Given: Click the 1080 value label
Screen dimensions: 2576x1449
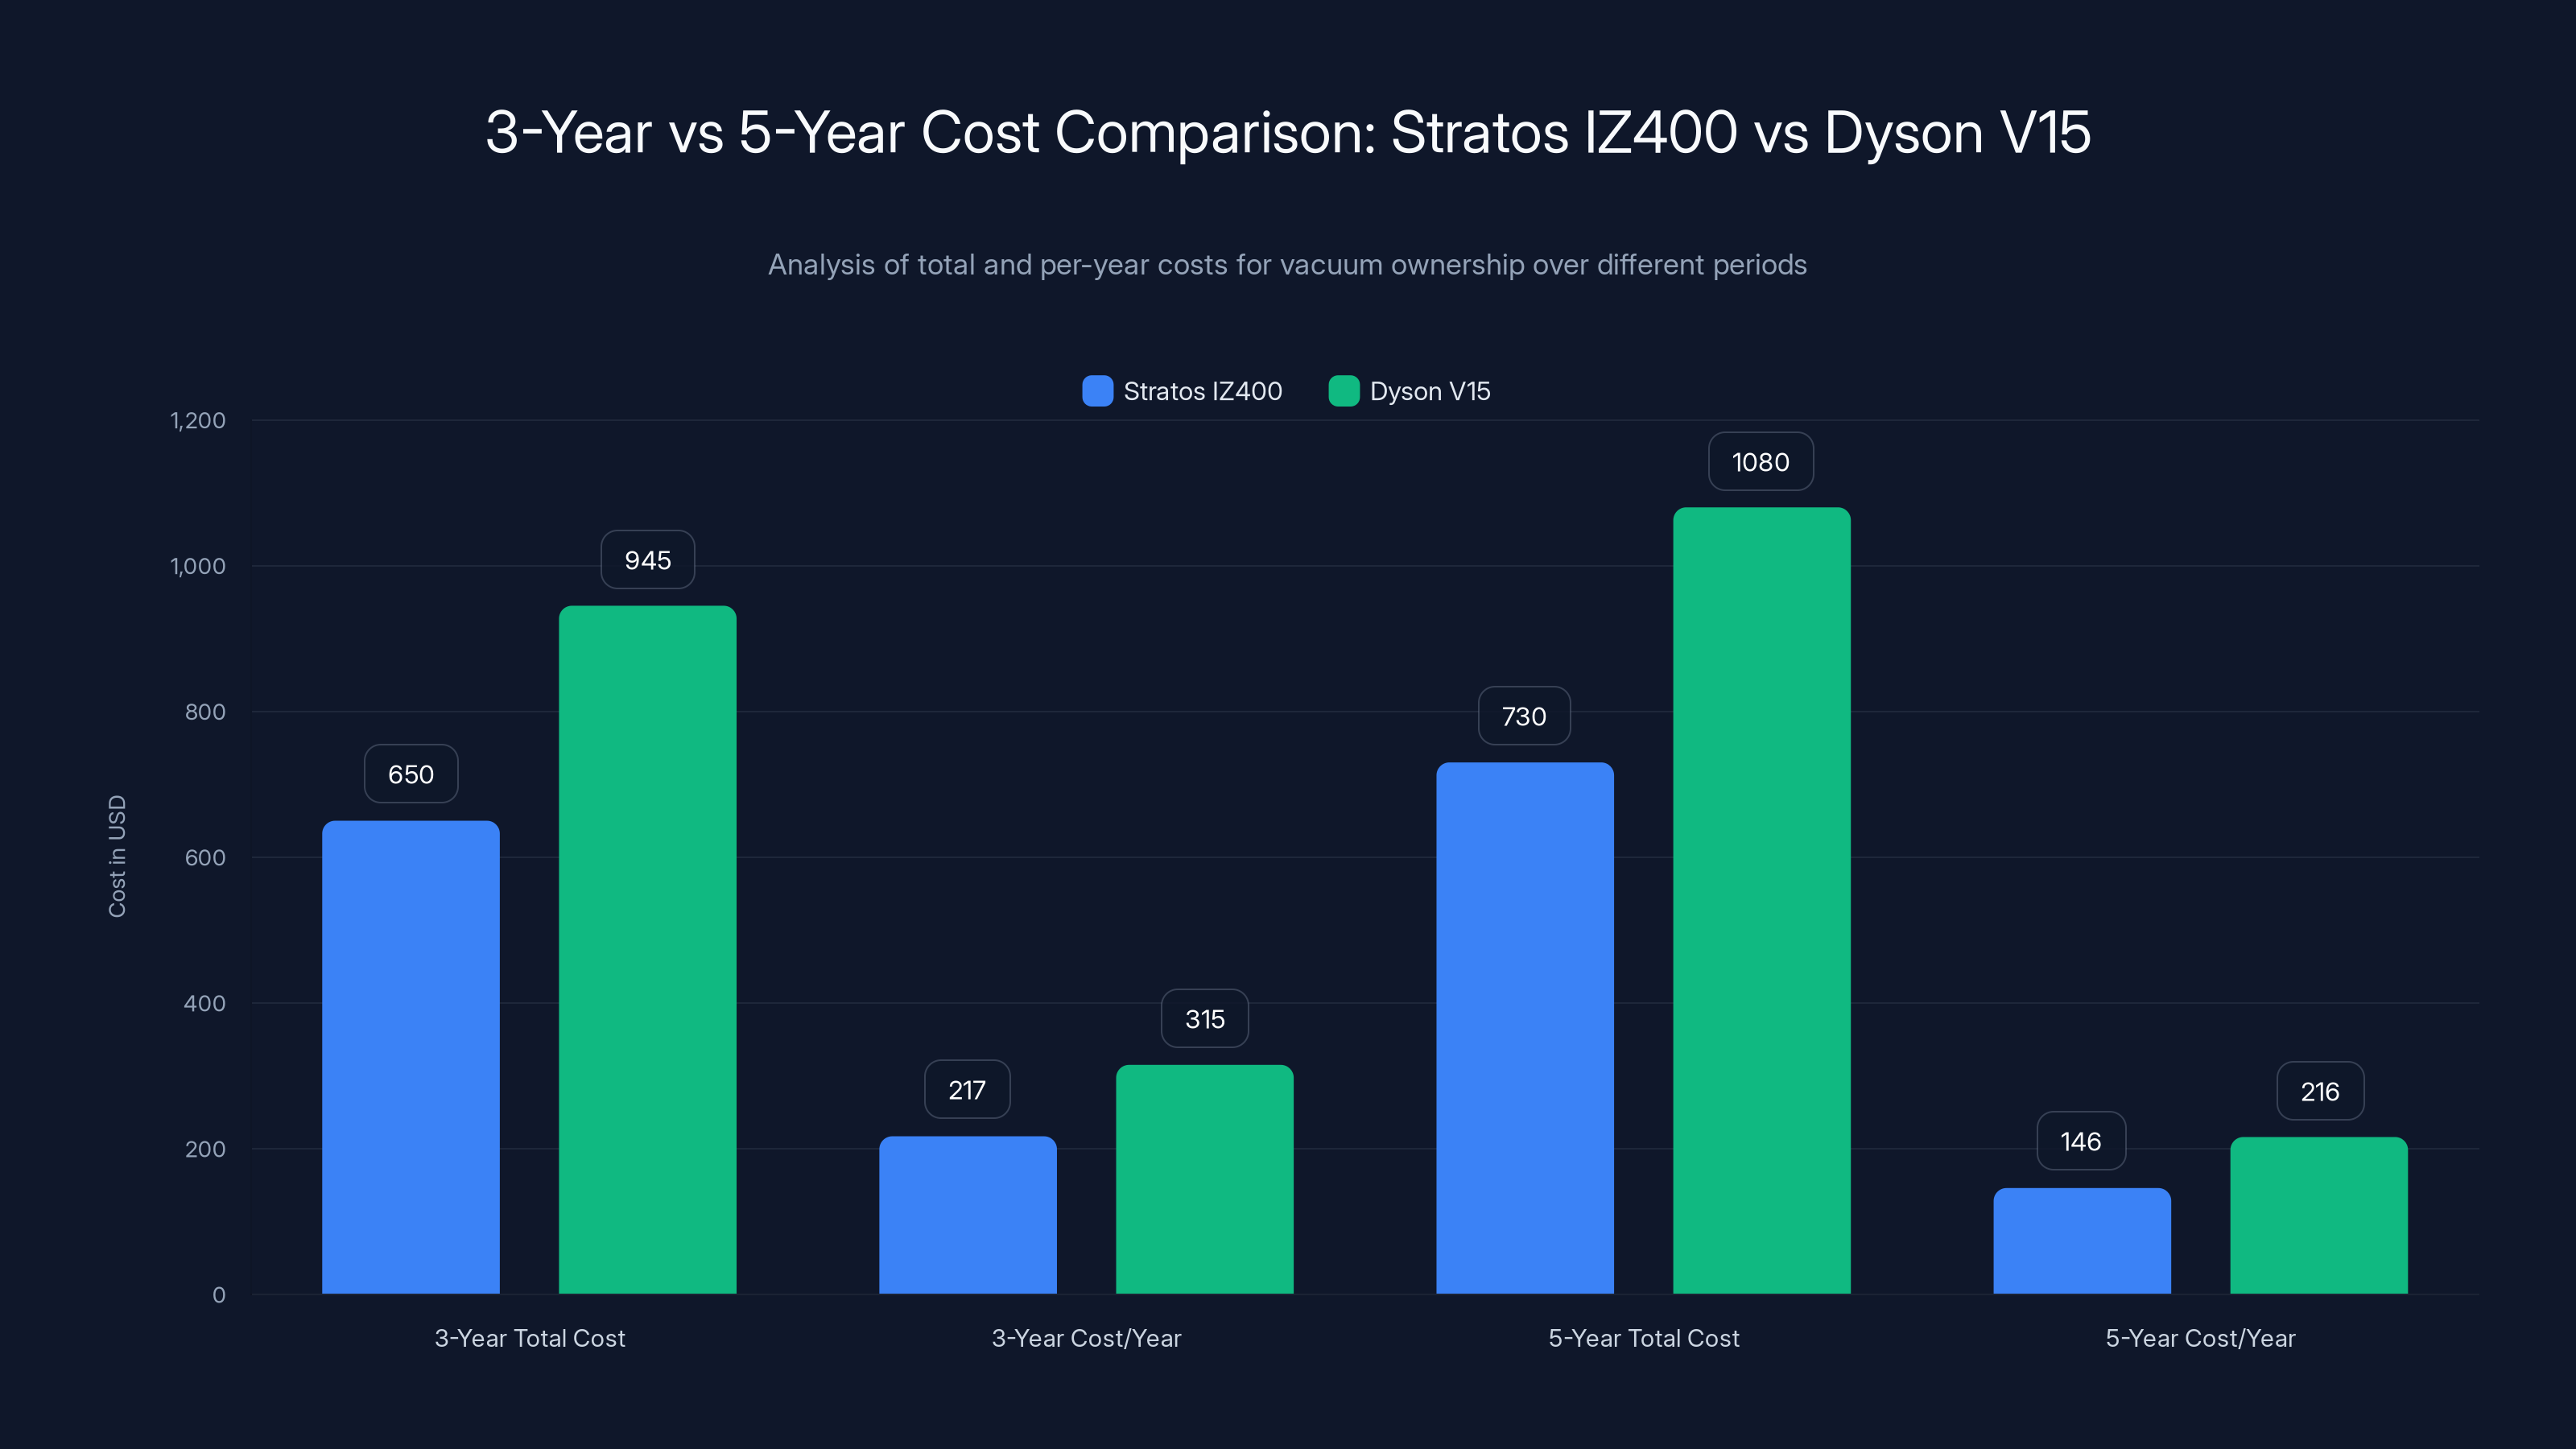Looking at the screenshot, I should pyautogui.click(x=1760, y=461).
